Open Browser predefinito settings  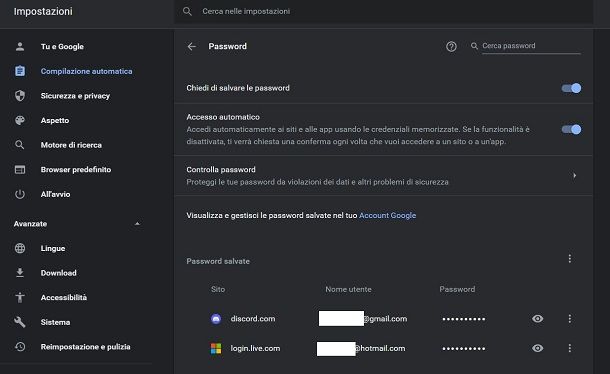76,169
